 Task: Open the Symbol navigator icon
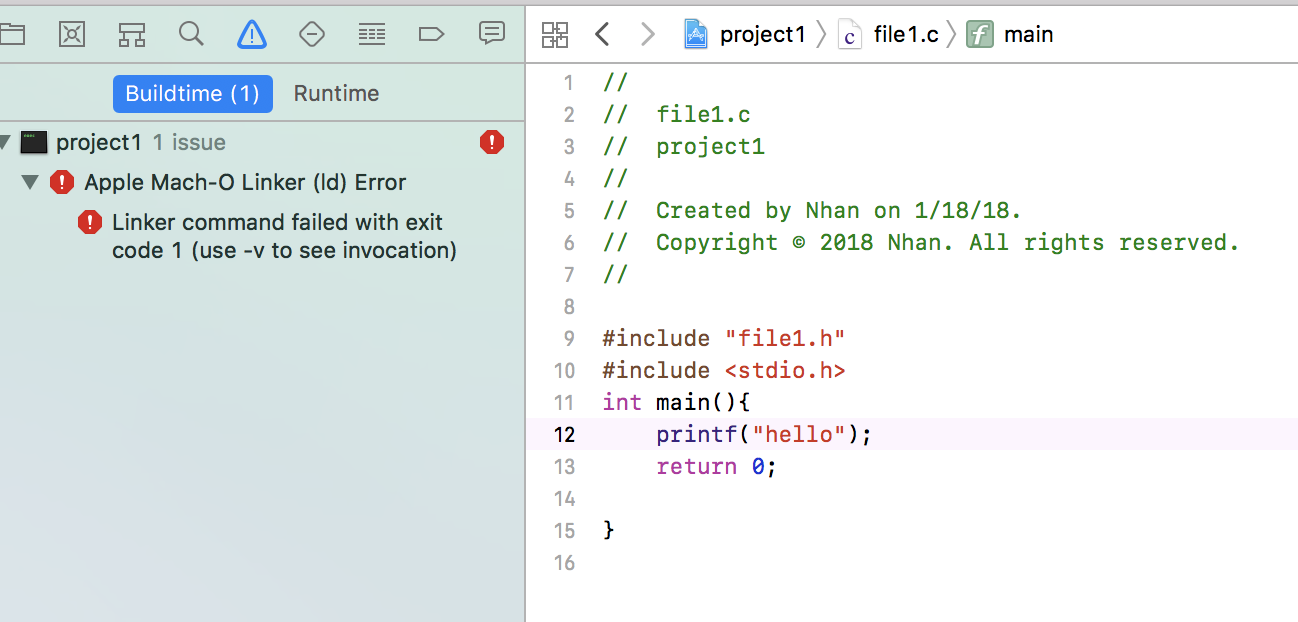[x=132, y=35]
